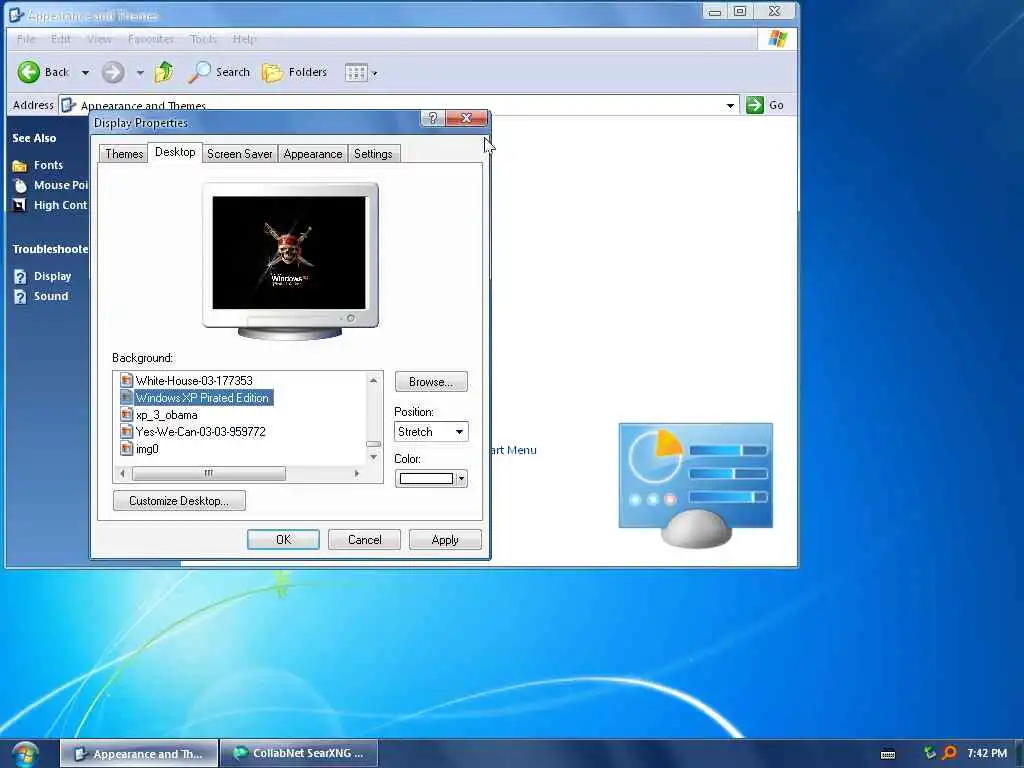Select the Yes-We-Can-03-03-959772 background
This screenshot has width=1024, height=768.
pos(200,432)
